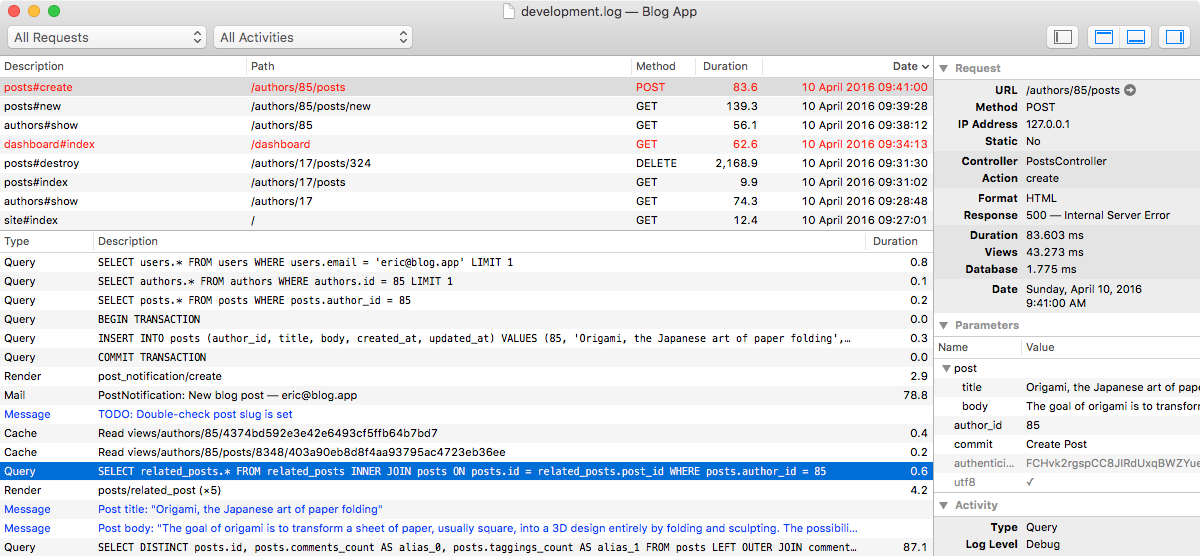Select the highlighted related_posts query row
This screenshot has height=556, width=1200.
[x=466, y=471]
